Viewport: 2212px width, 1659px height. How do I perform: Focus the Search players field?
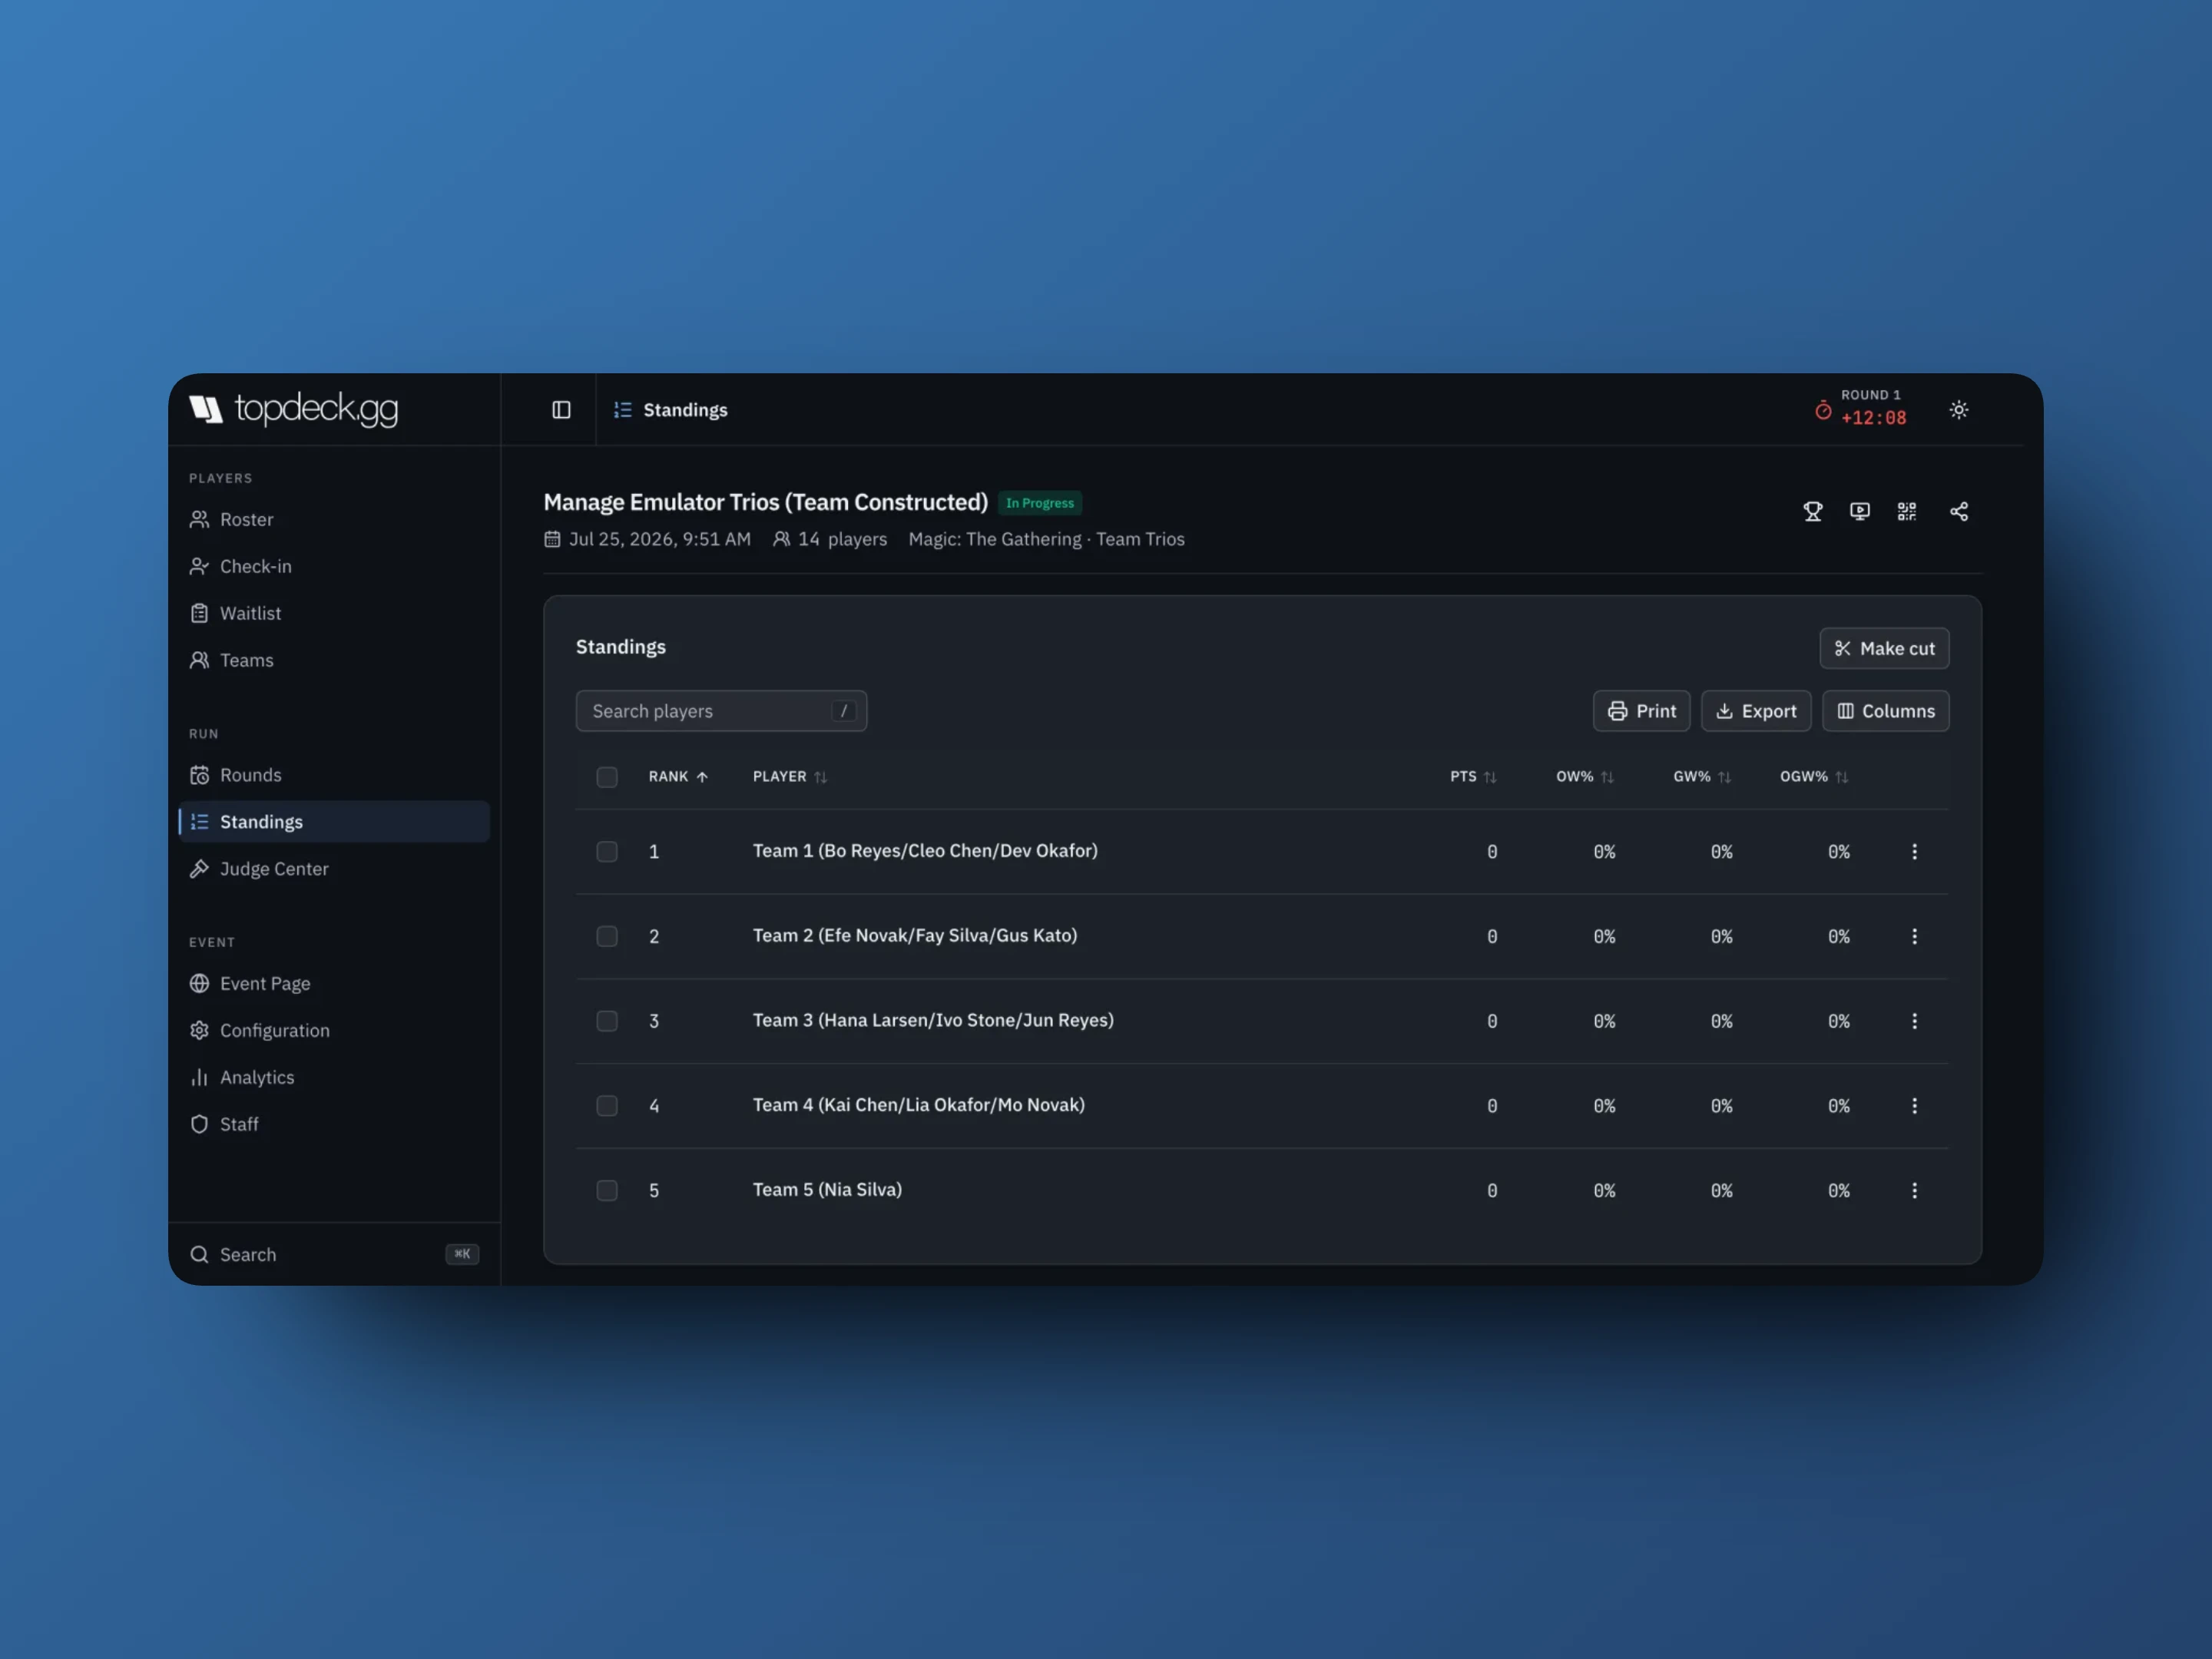pyautogui.click(x=721, y=711)
